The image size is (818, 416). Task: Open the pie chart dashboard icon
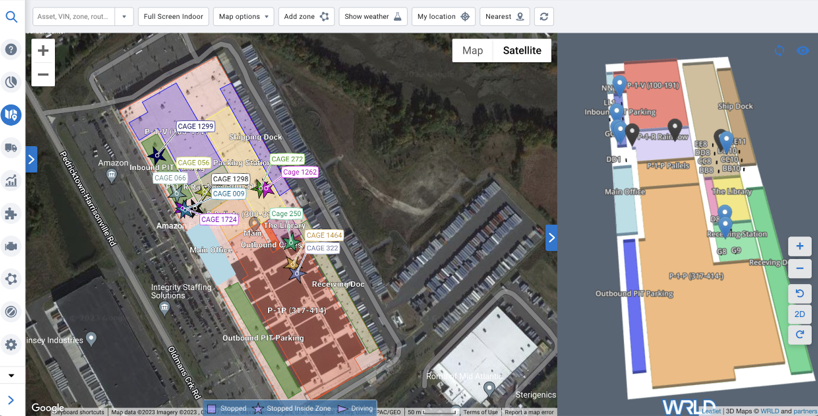point(11,82)
